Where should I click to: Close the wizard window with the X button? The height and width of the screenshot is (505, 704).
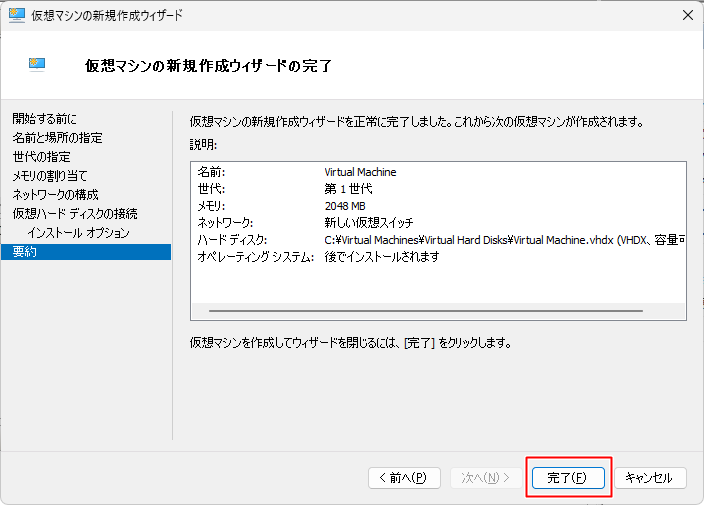tap(687, 16)
